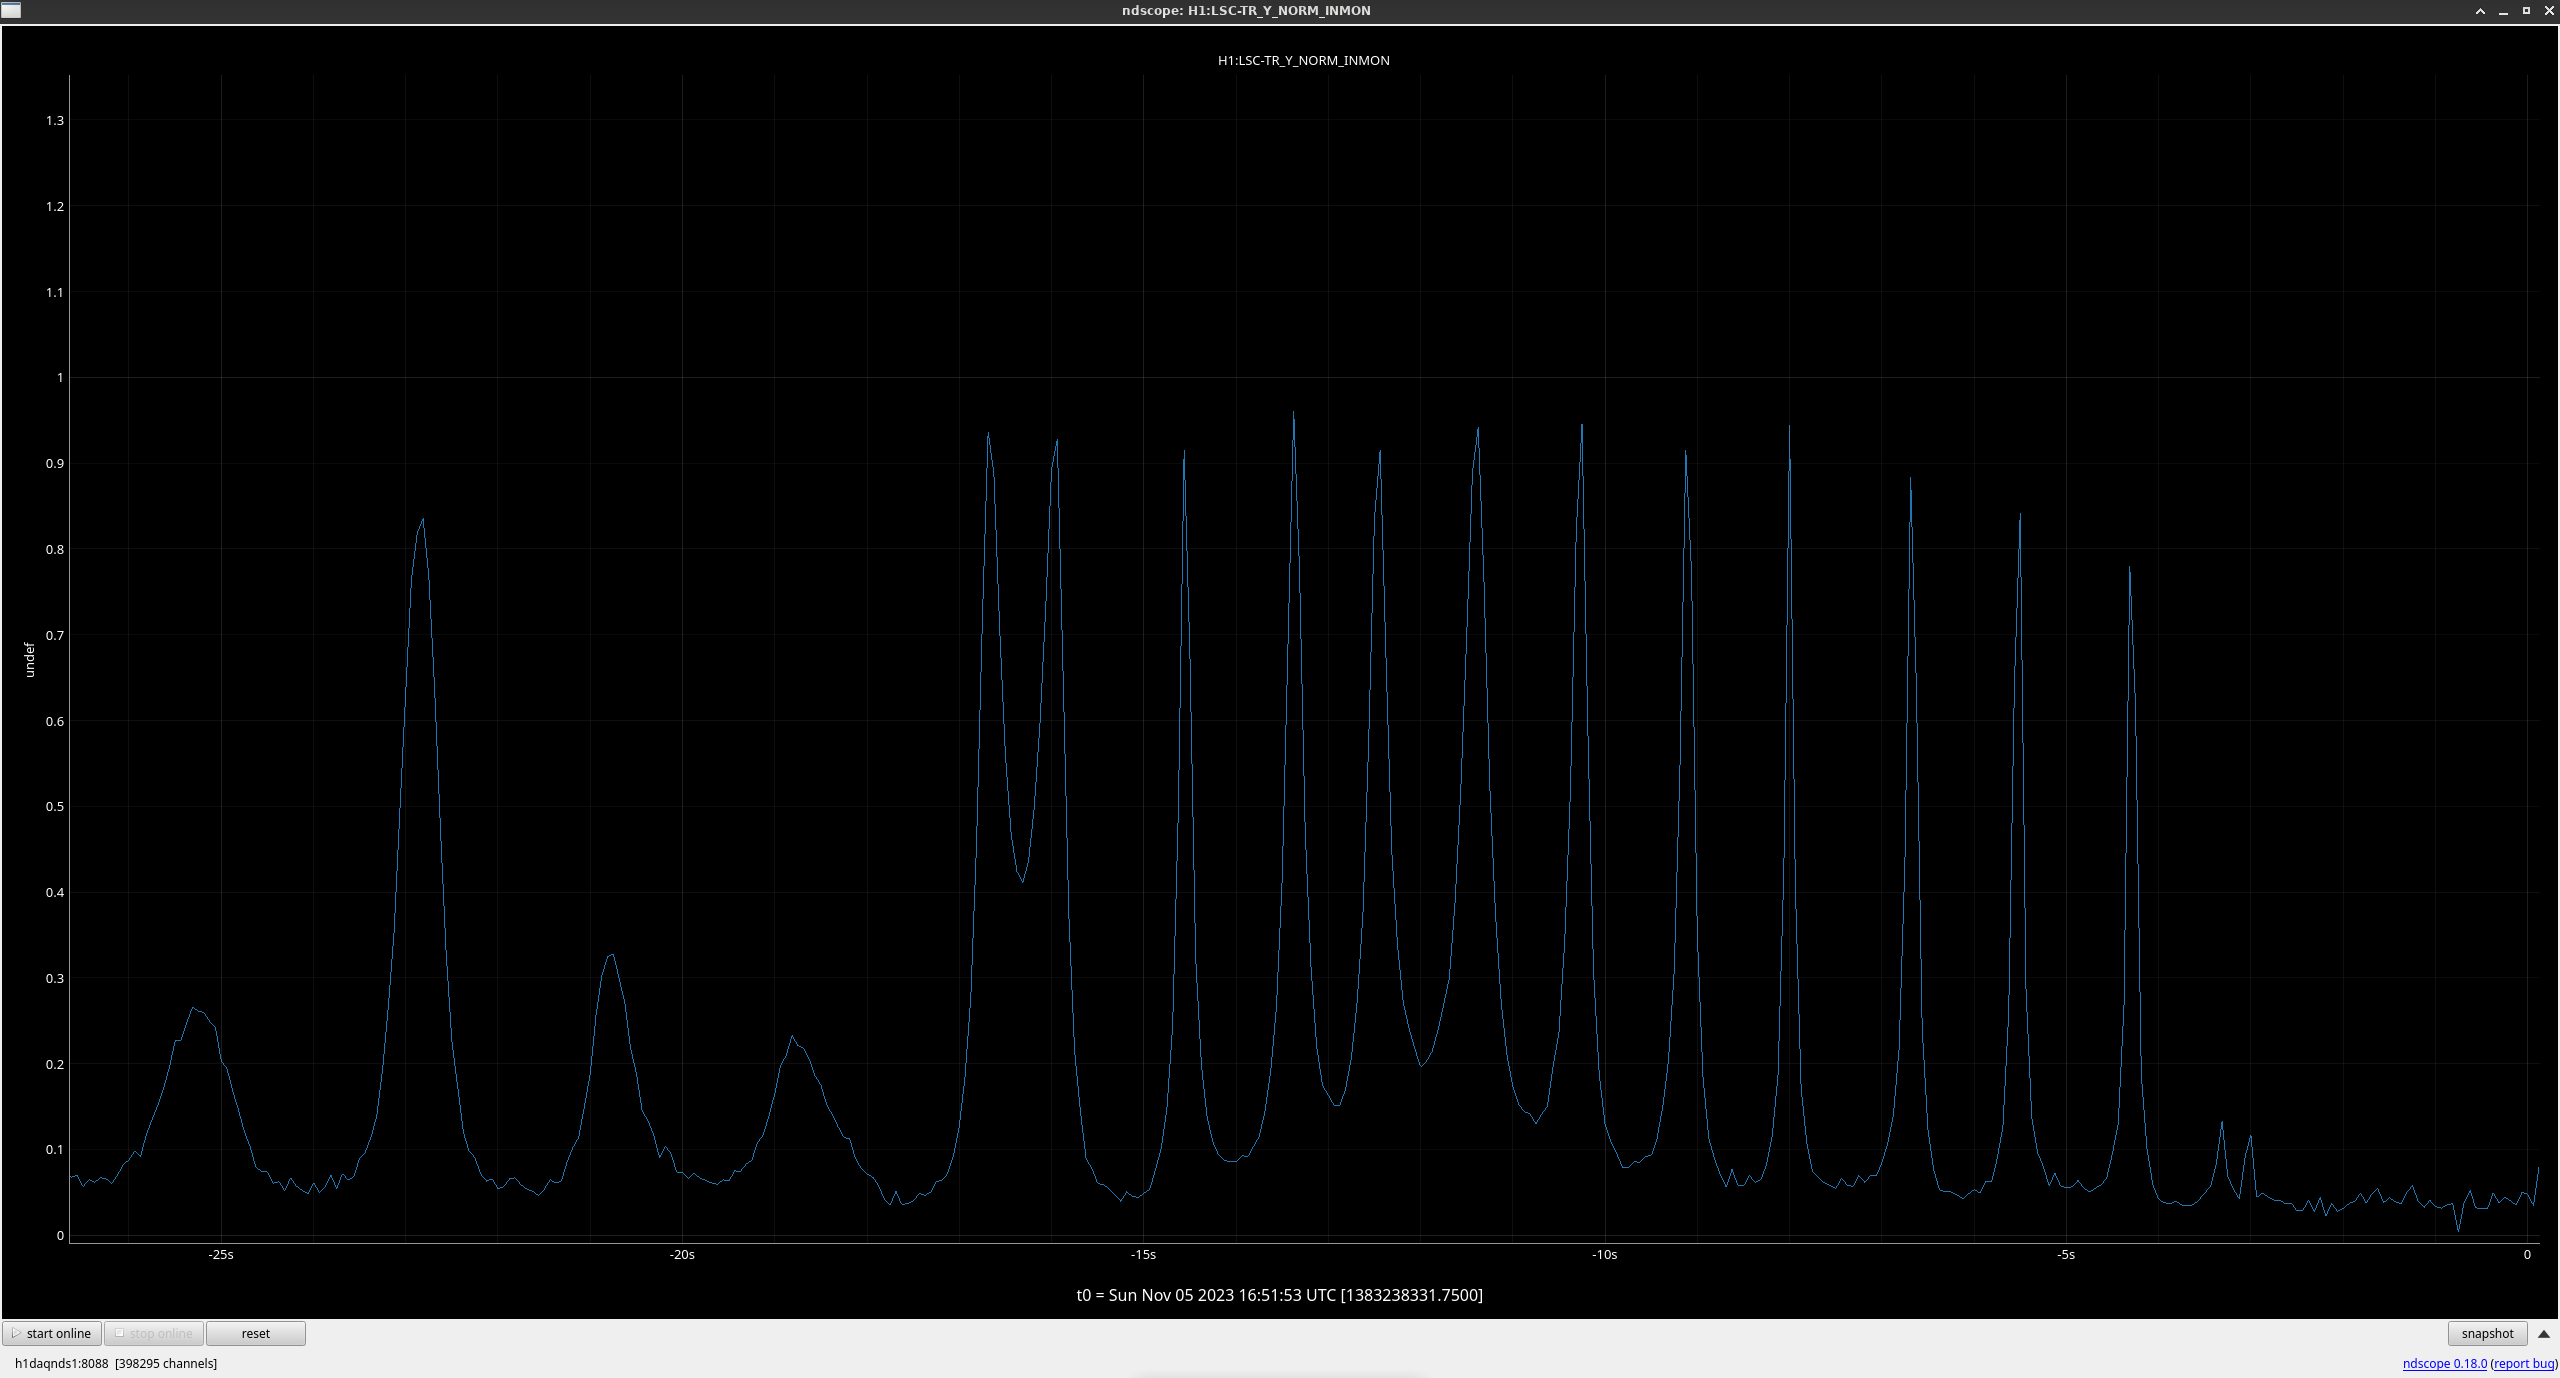Click the t0 timestamp label below the plot
The height and width of the screenshot is (1378, 2560).
tap(1279, 1295)
